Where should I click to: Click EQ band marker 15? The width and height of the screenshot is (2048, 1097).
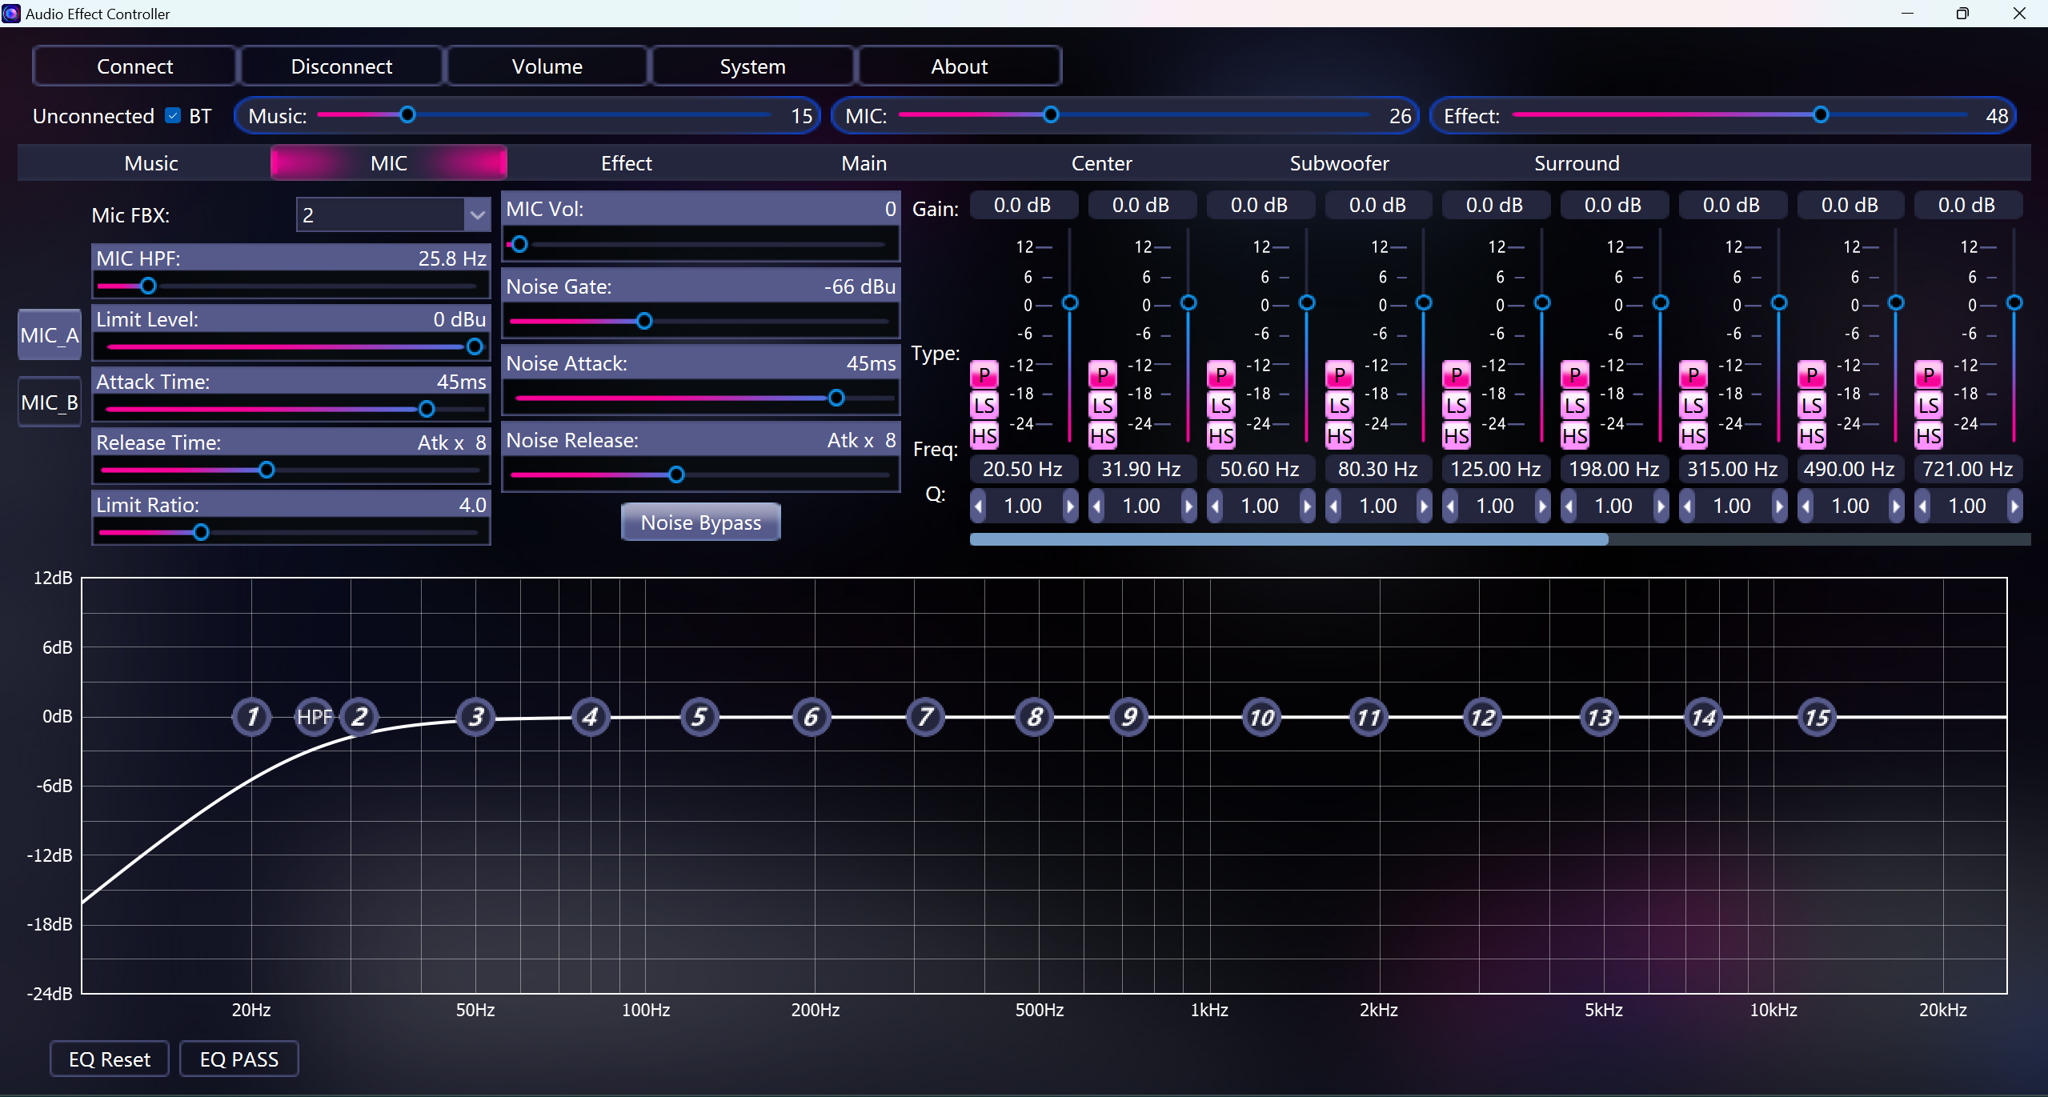1816,716
